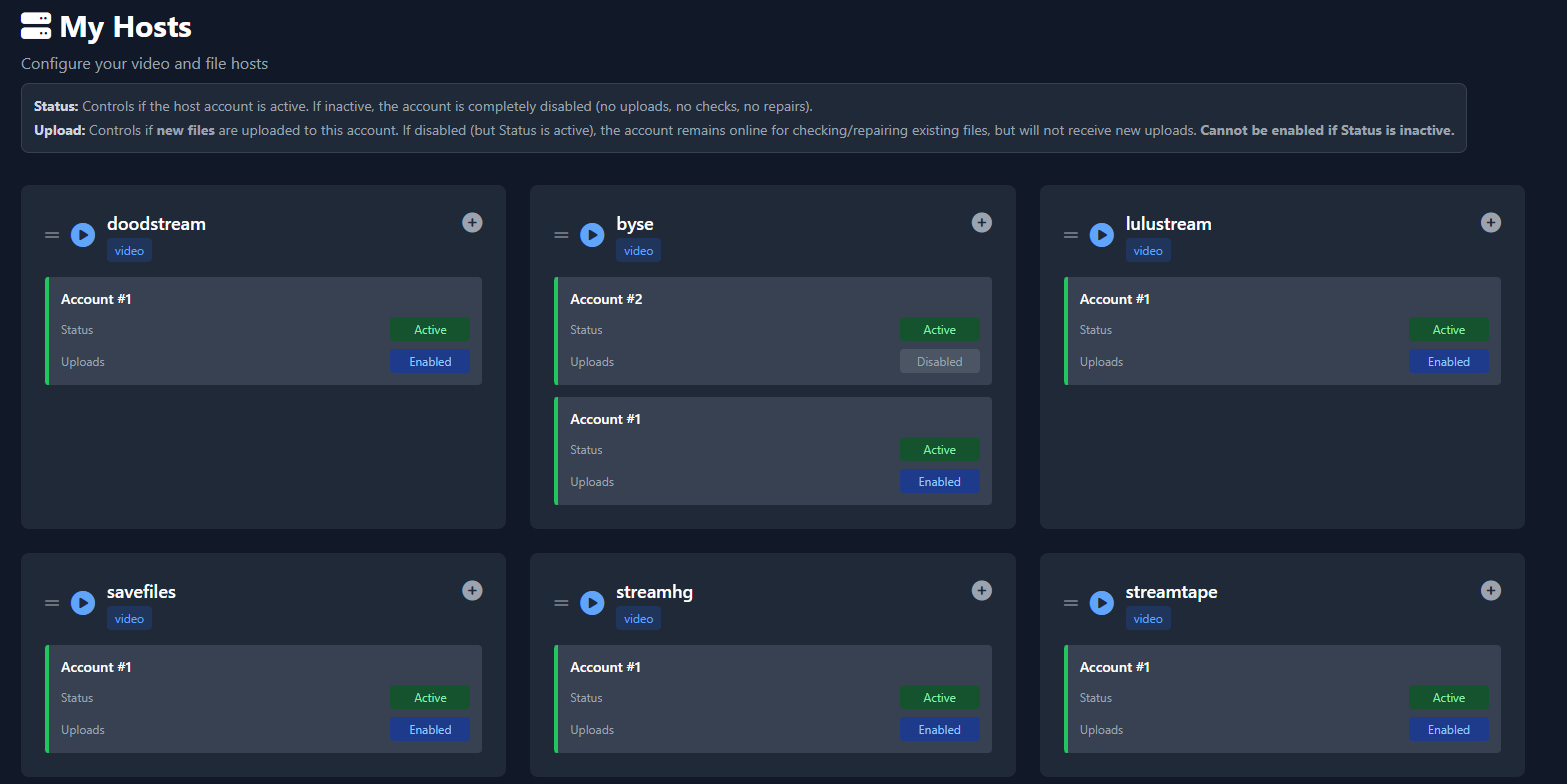The height and width of the screenshot is (784, 1567).
Task: Toggle byse Account #1 uploads Enabled button
Action: 939,482
